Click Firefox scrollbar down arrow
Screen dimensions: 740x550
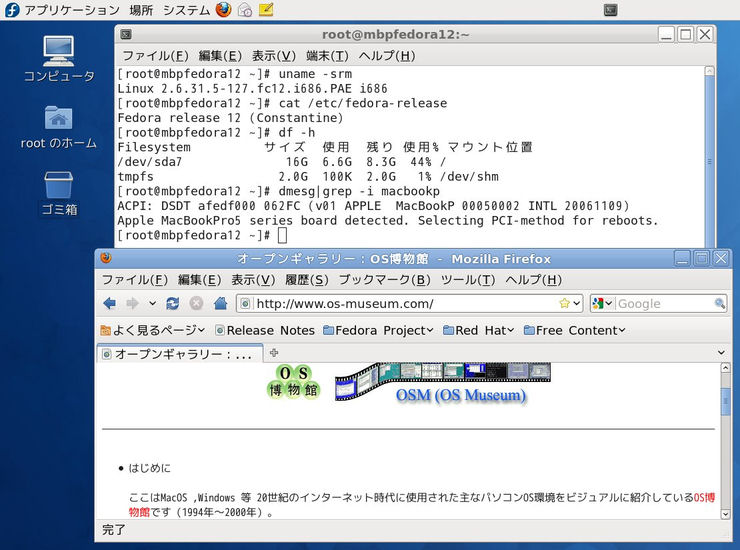[726, 514]
